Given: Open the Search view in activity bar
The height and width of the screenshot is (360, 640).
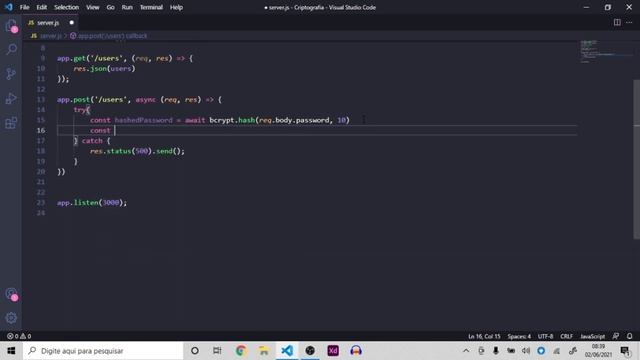Looking at the screenshot, I should (11, 49).
